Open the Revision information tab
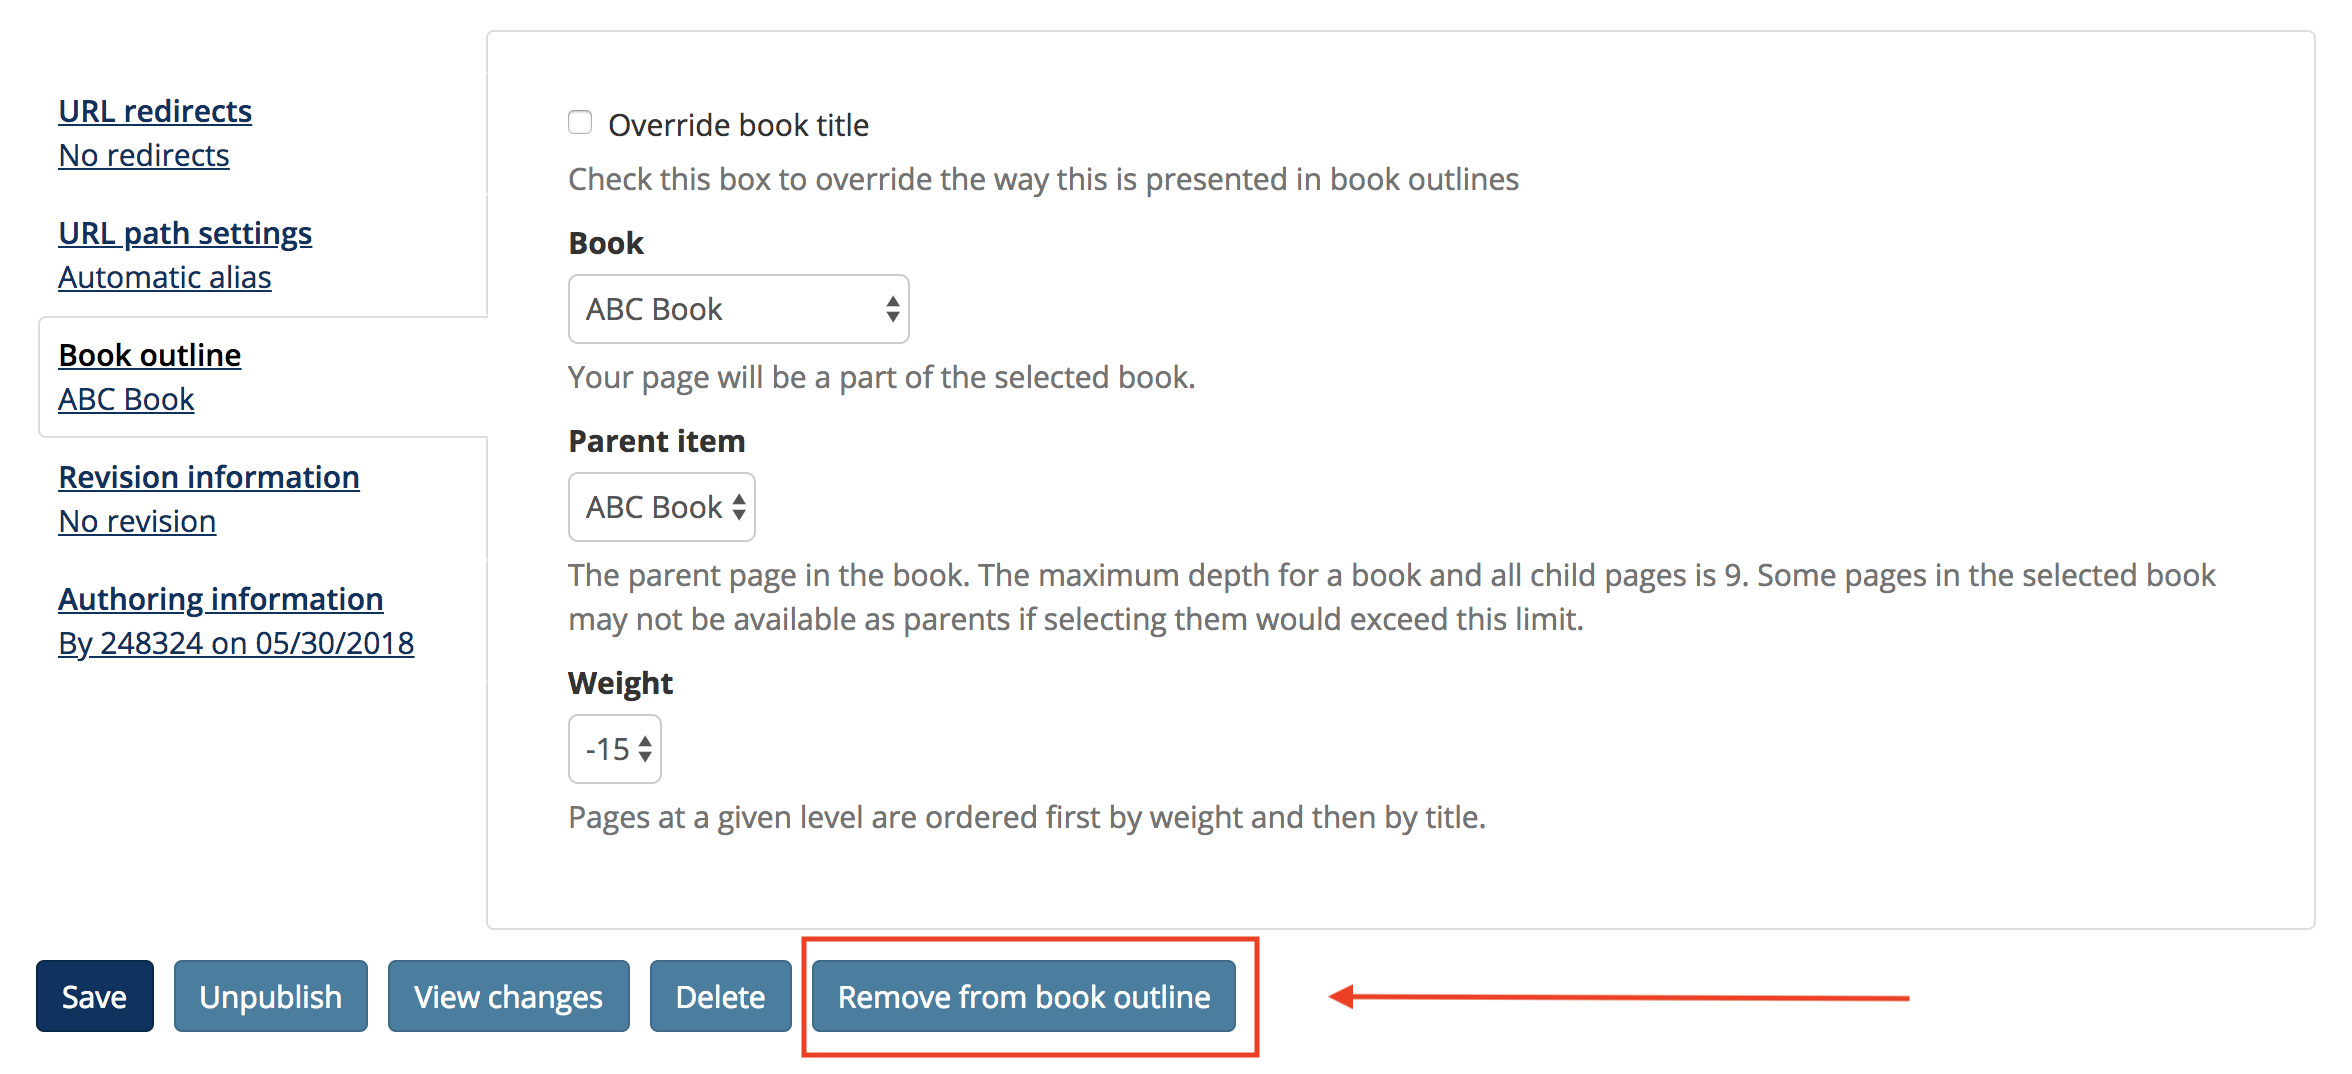The image size is (2352, 1074). [x=209, y=477]
